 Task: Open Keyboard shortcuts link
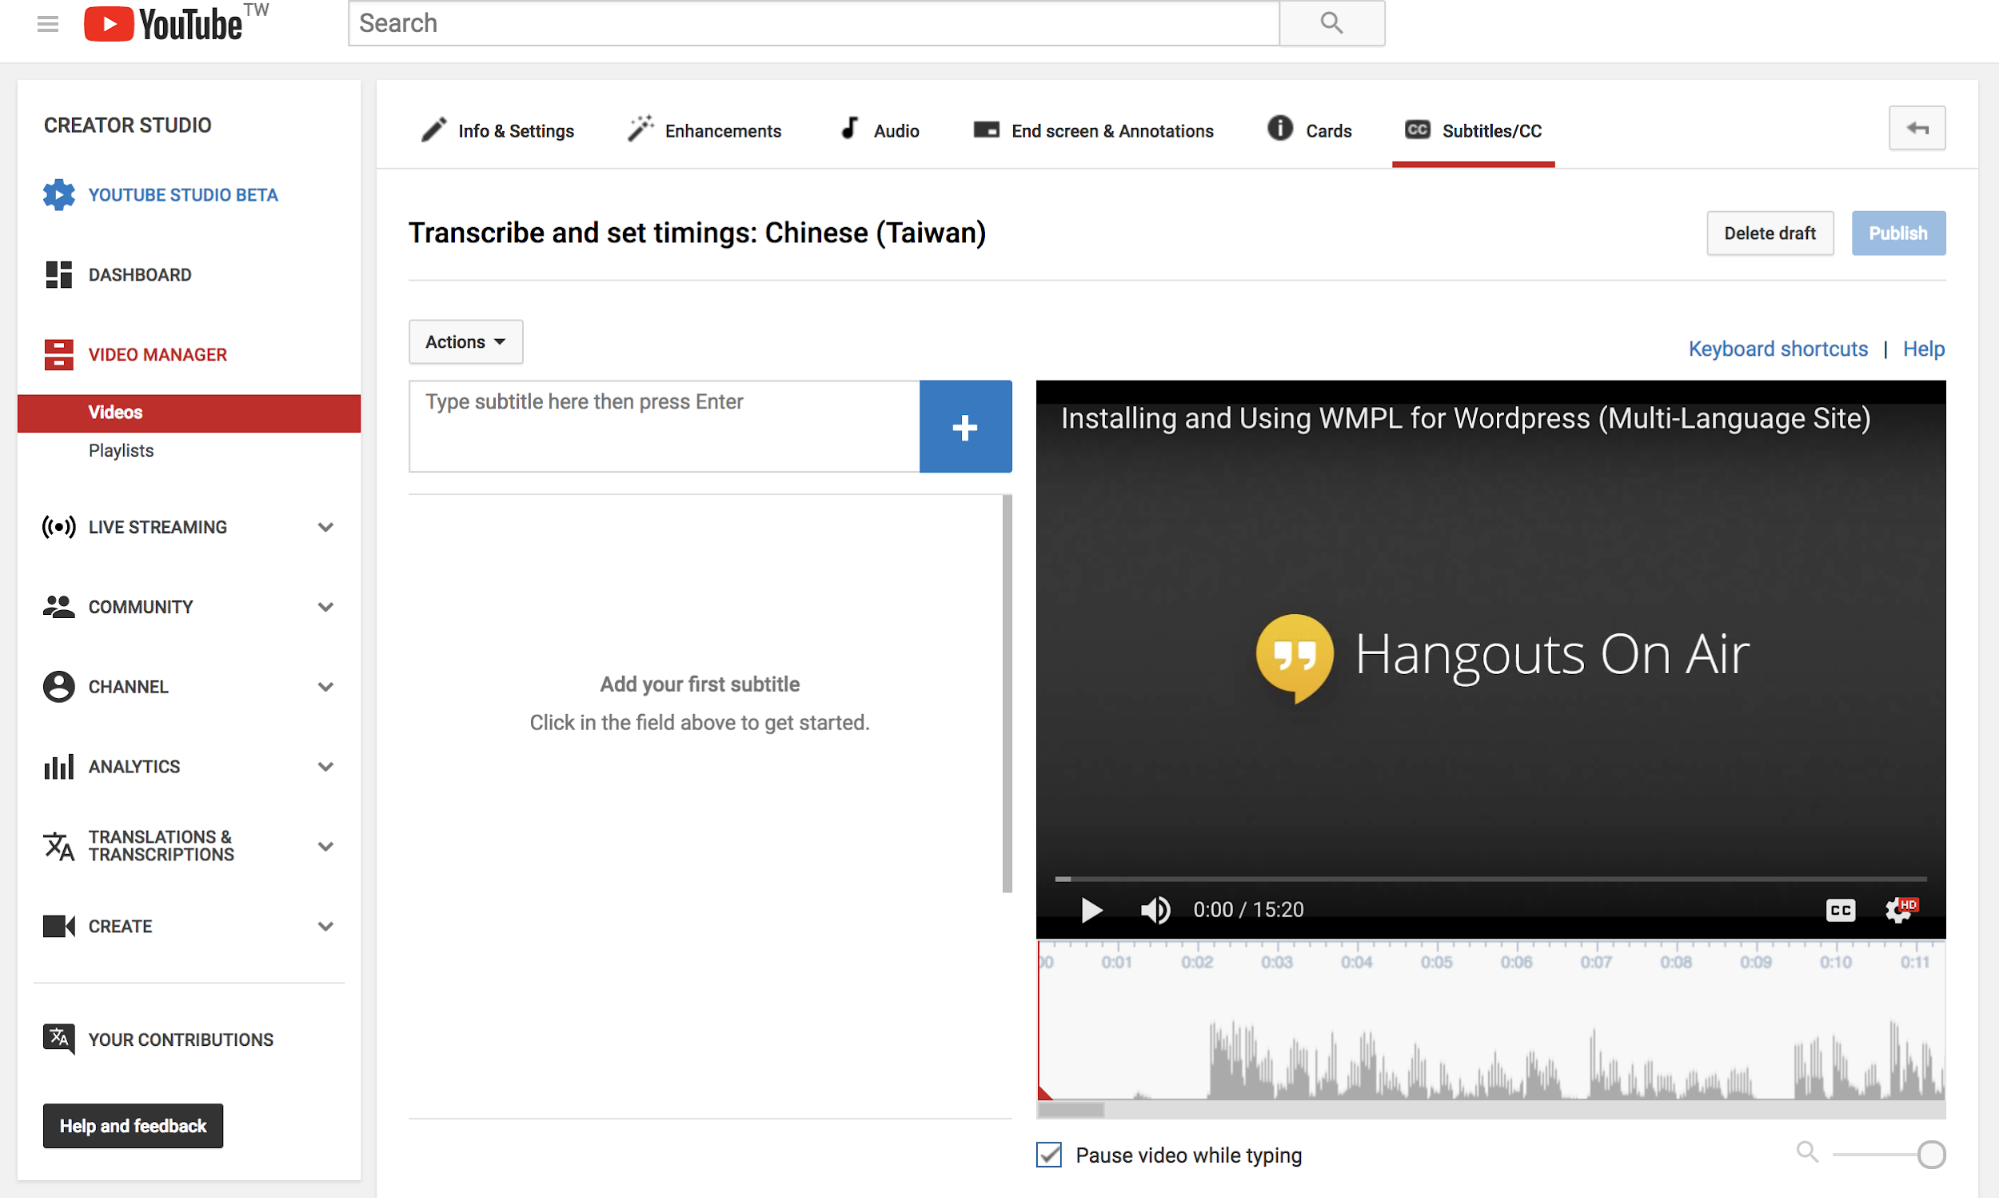coord(1778,349)
